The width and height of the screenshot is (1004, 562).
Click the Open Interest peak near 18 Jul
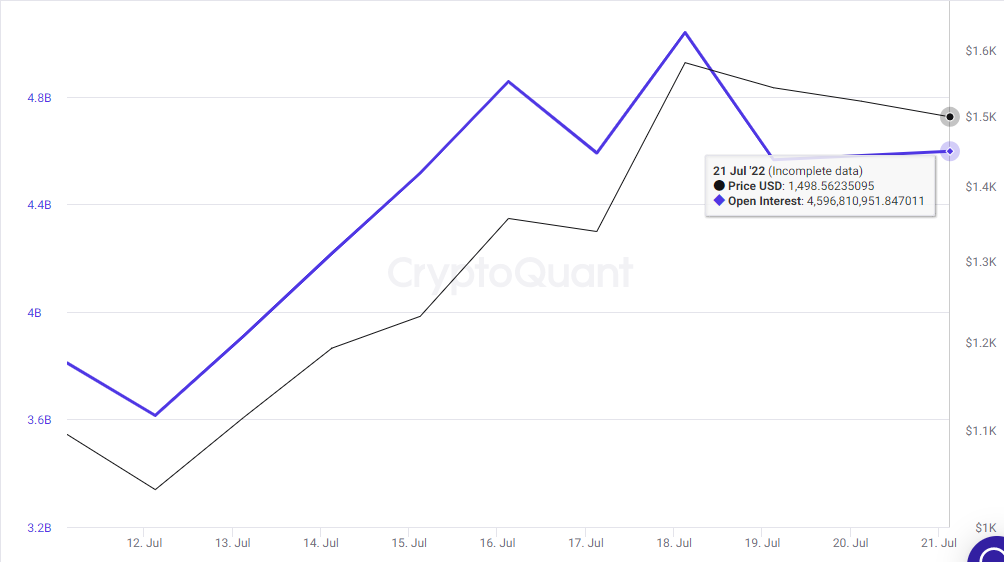click(x=685, y=32)
